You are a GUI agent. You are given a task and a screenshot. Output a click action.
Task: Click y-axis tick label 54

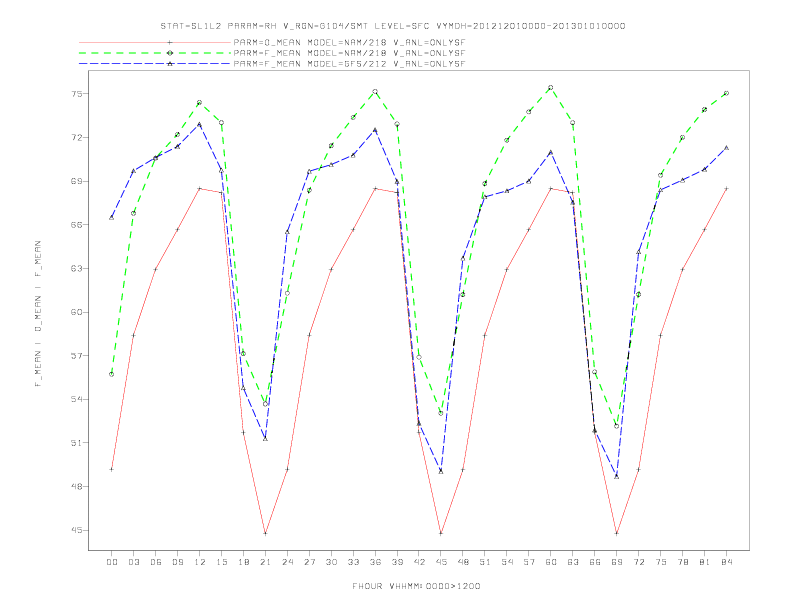click(77, 399)
